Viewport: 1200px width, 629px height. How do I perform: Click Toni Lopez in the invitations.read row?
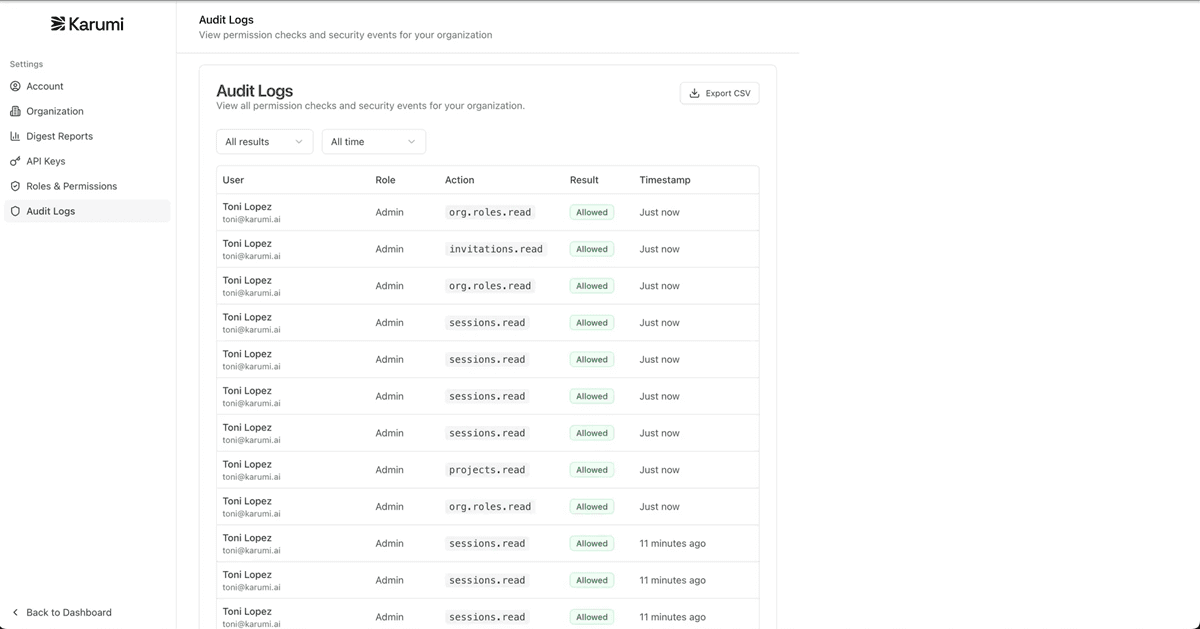point(247,243)
